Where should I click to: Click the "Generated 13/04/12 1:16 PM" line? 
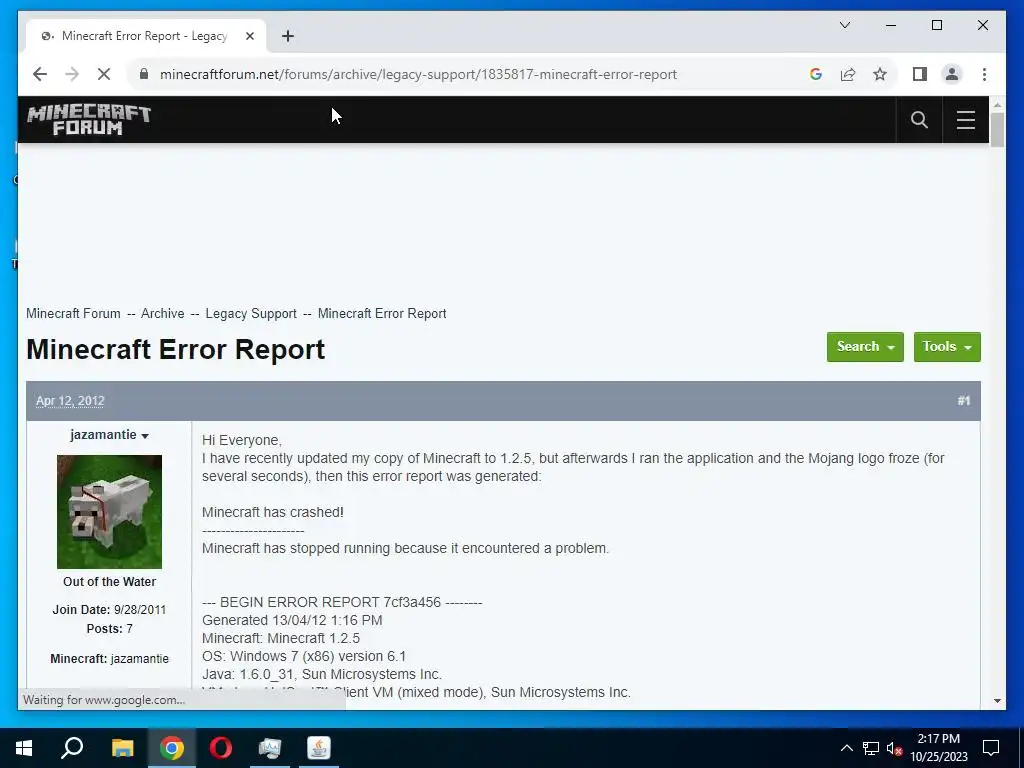coord(292,620)
